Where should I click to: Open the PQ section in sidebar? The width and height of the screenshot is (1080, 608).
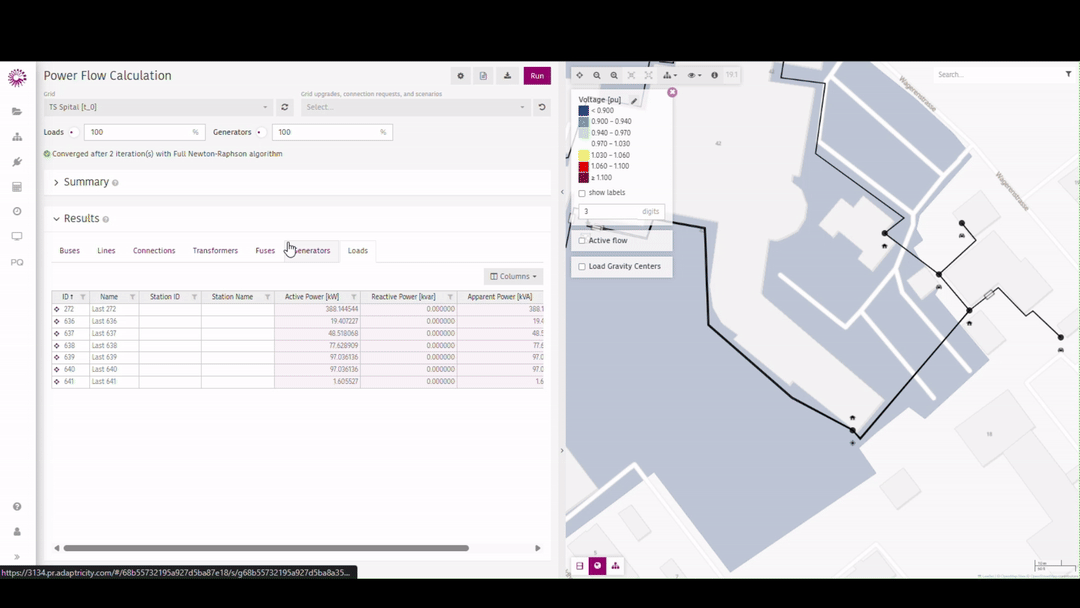(x=17, y=262)
